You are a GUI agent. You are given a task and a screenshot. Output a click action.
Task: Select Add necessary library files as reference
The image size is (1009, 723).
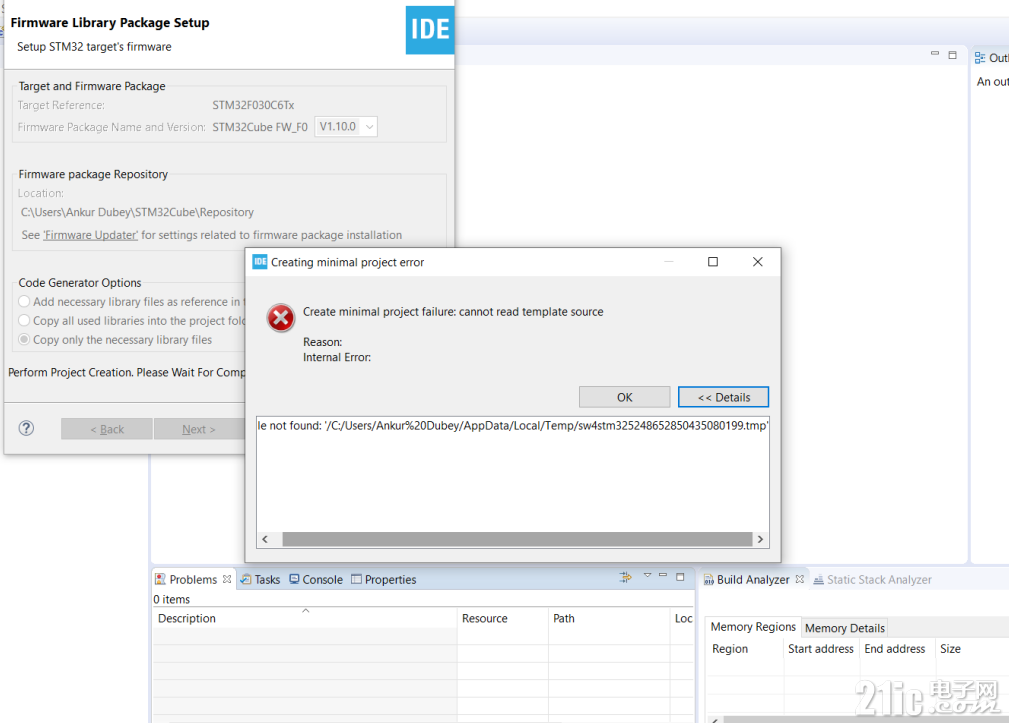point(24,301)
